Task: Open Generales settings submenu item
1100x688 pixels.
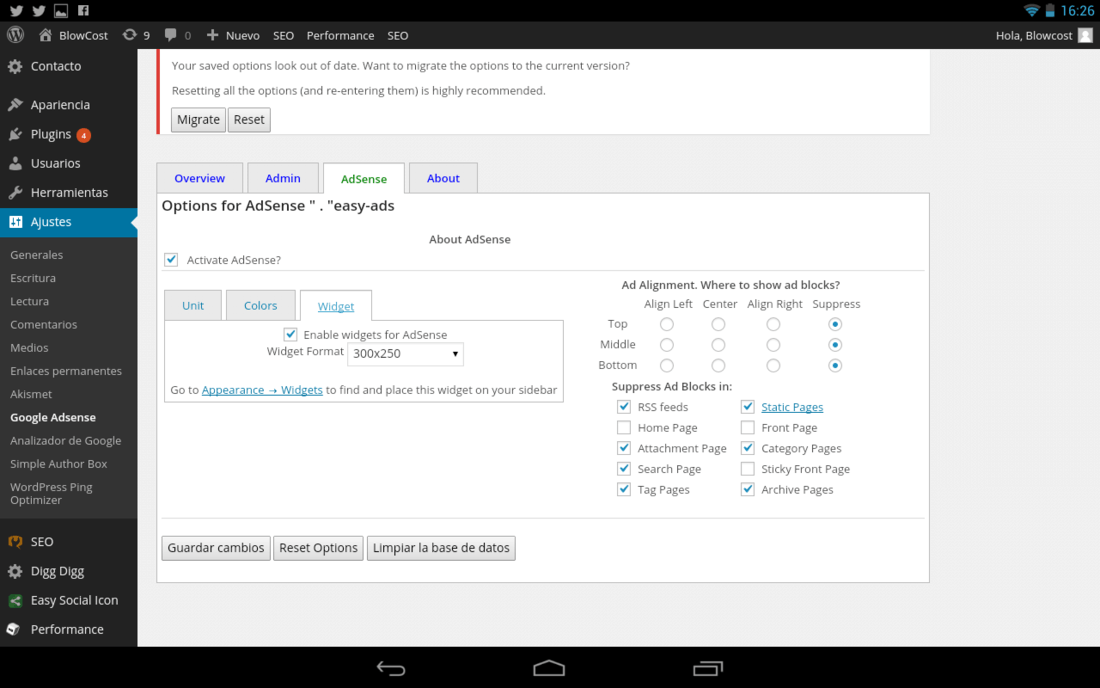Action: 36,255
